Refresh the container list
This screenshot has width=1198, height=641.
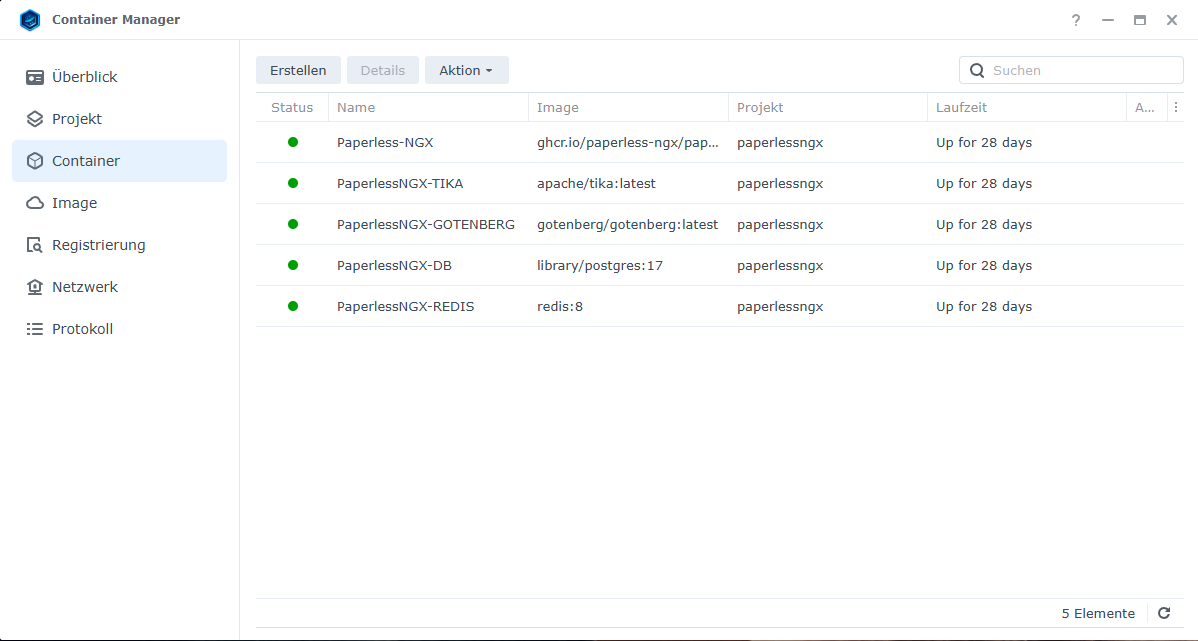[x=1164, y=613]
